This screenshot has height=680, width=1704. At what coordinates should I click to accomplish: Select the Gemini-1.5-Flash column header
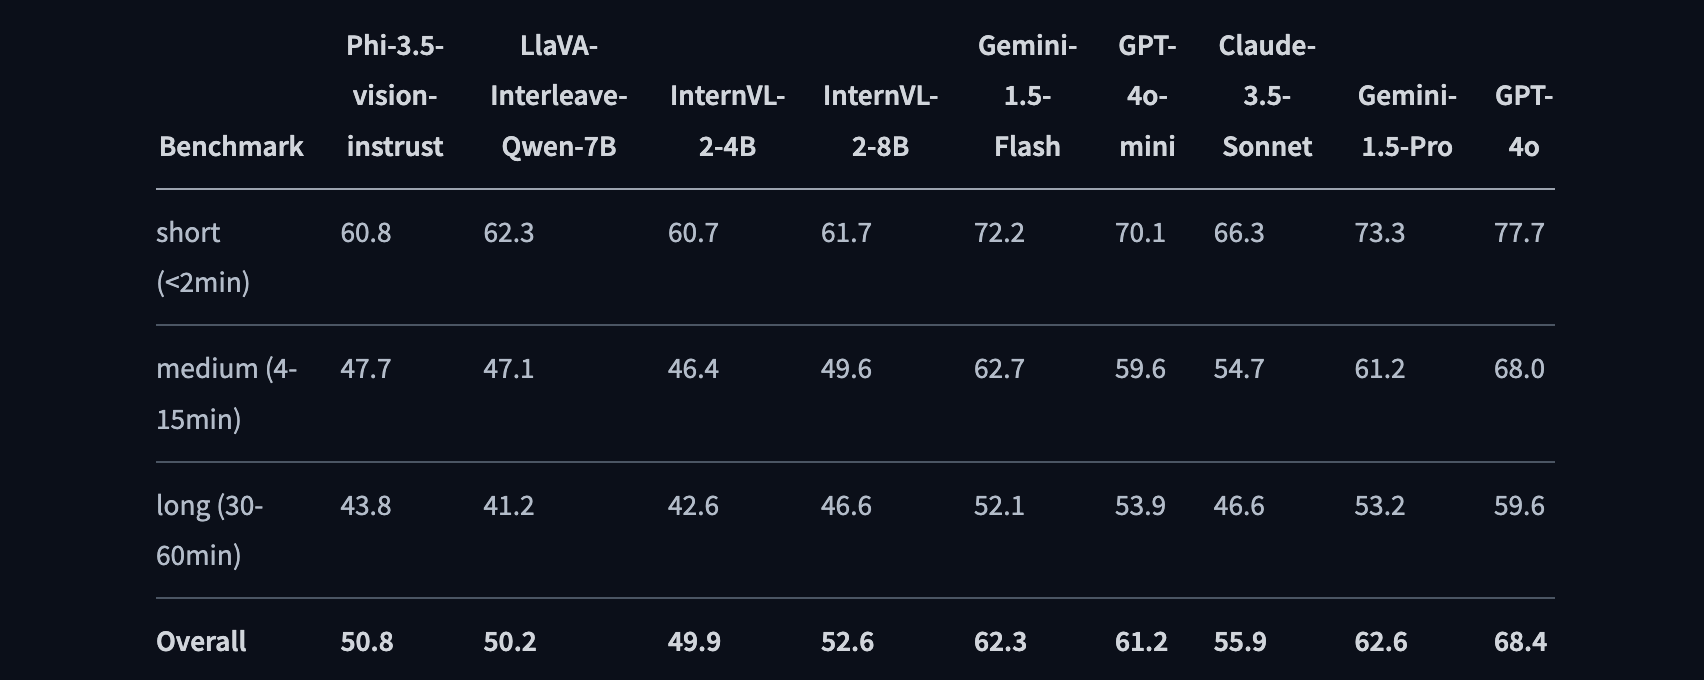1027,96
